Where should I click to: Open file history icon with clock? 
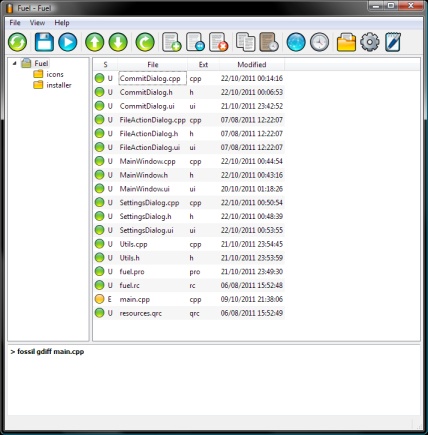(269, 42)
